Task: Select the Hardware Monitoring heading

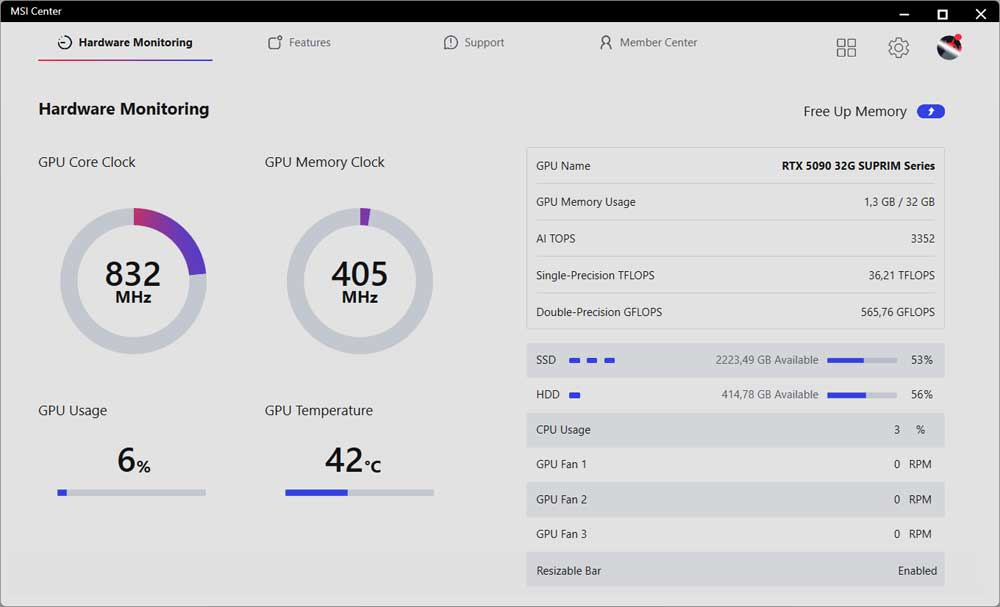Action: 123,108
